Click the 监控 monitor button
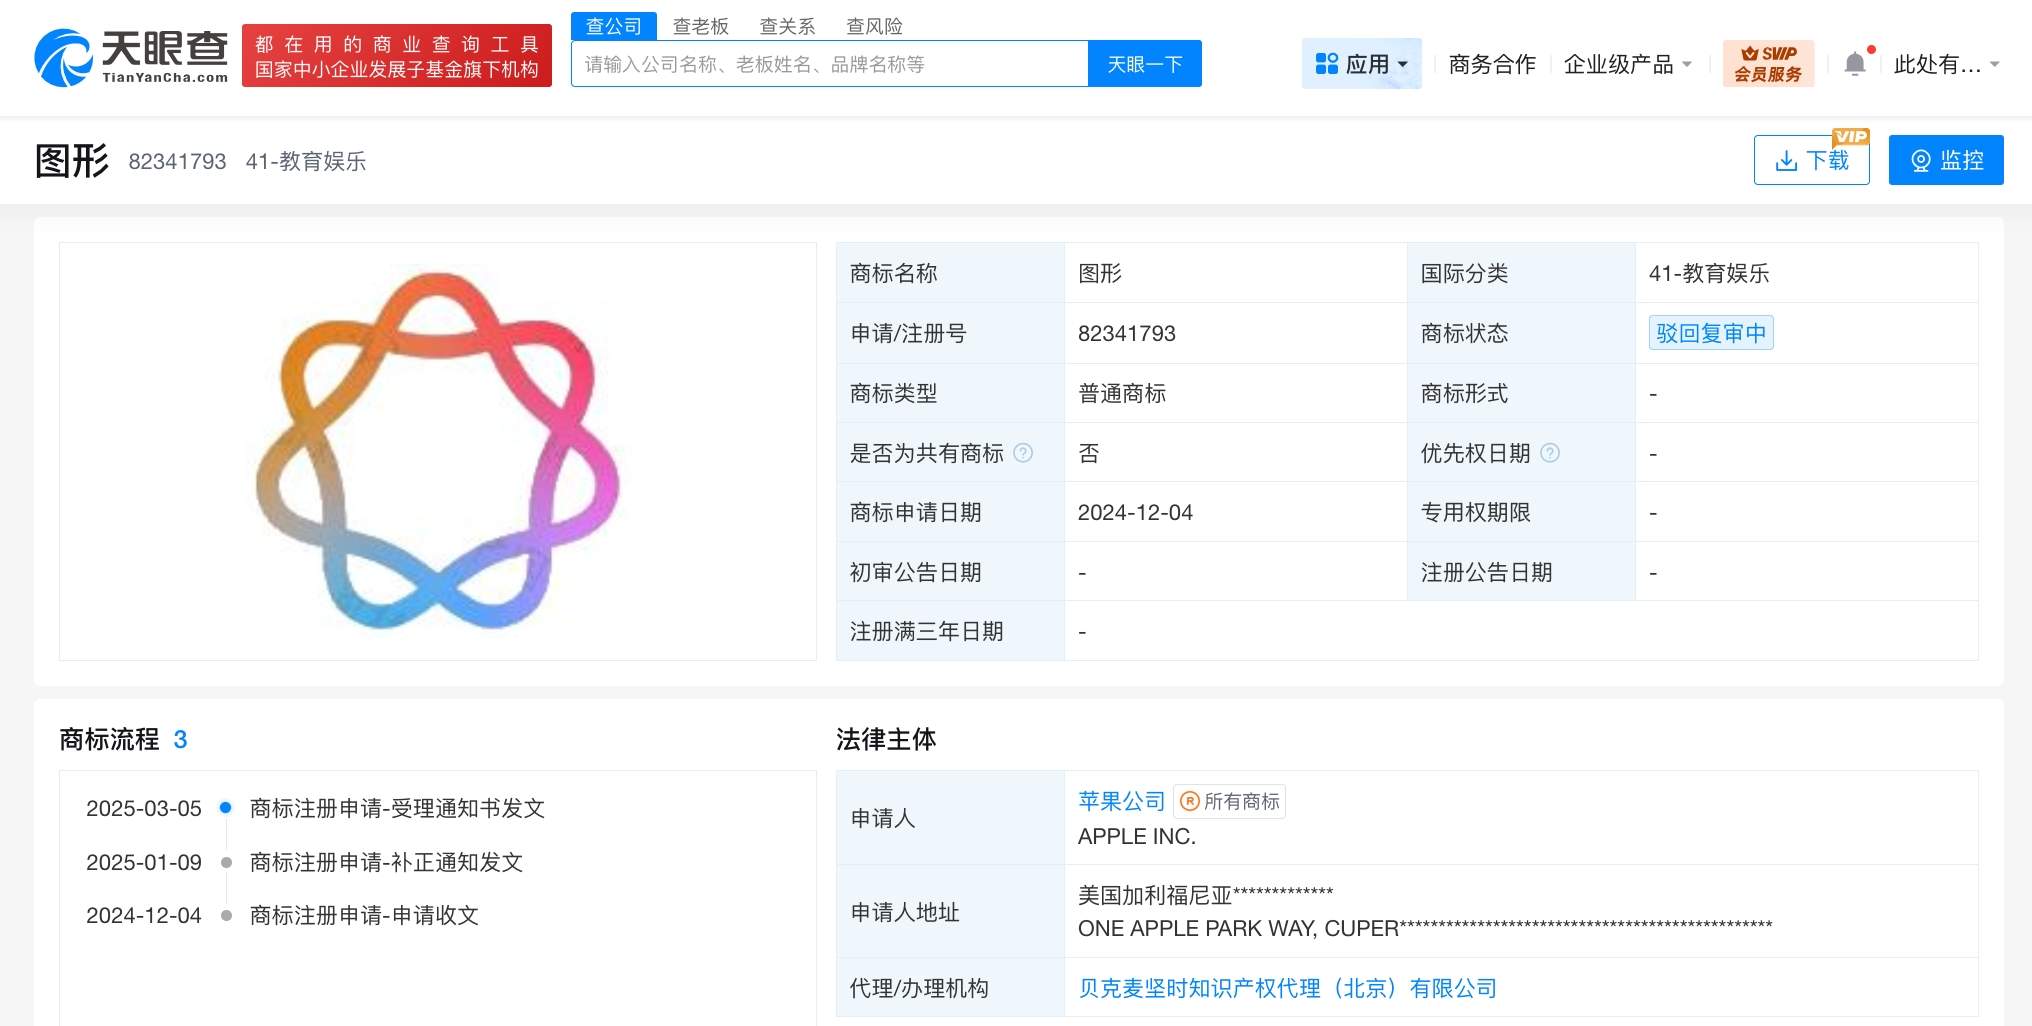2032x1026 pixels. pos(1946,160)
